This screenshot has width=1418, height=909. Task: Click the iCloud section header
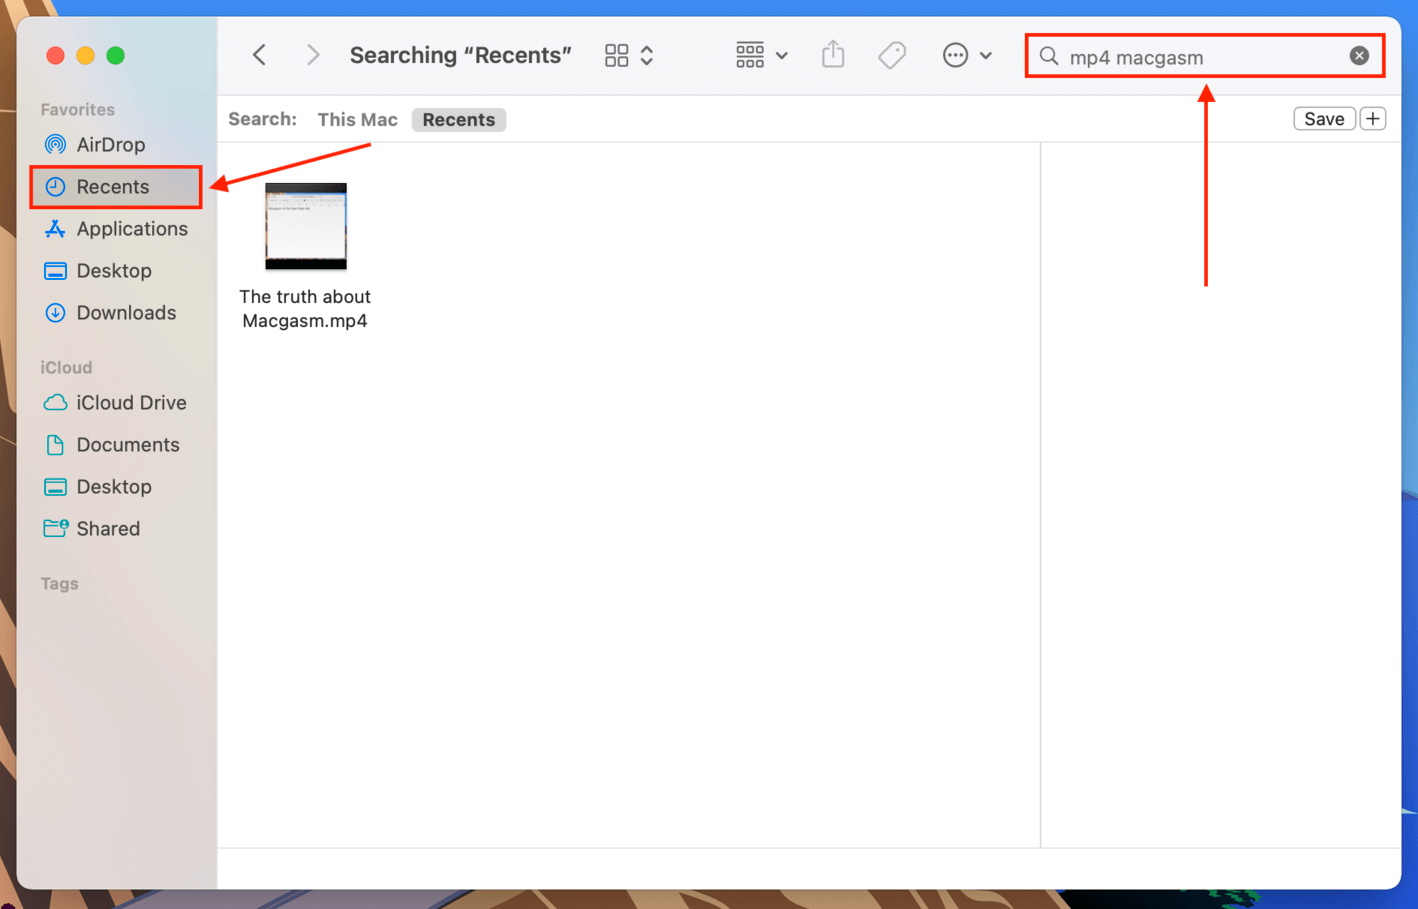pyautogui.click(x=66, y=368)
